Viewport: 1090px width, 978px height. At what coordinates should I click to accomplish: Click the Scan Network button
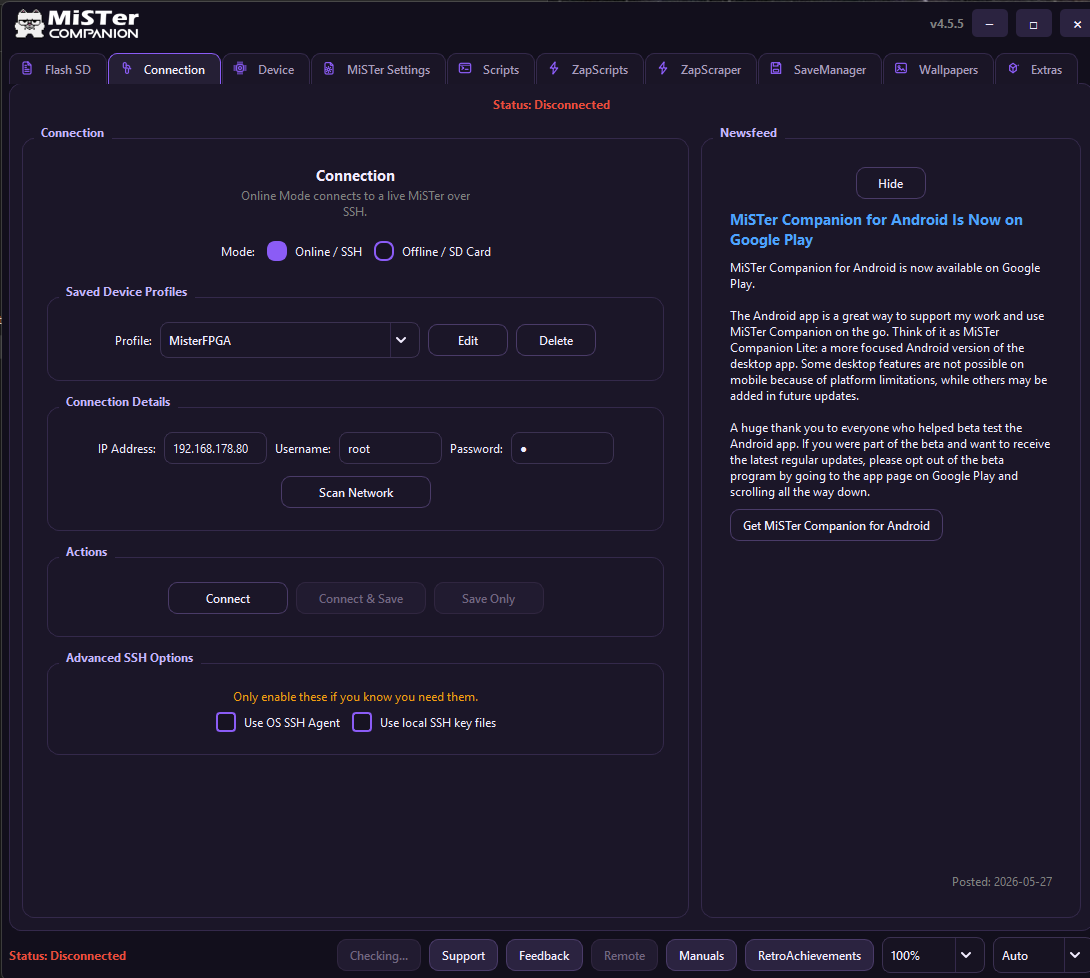[356, 492]
